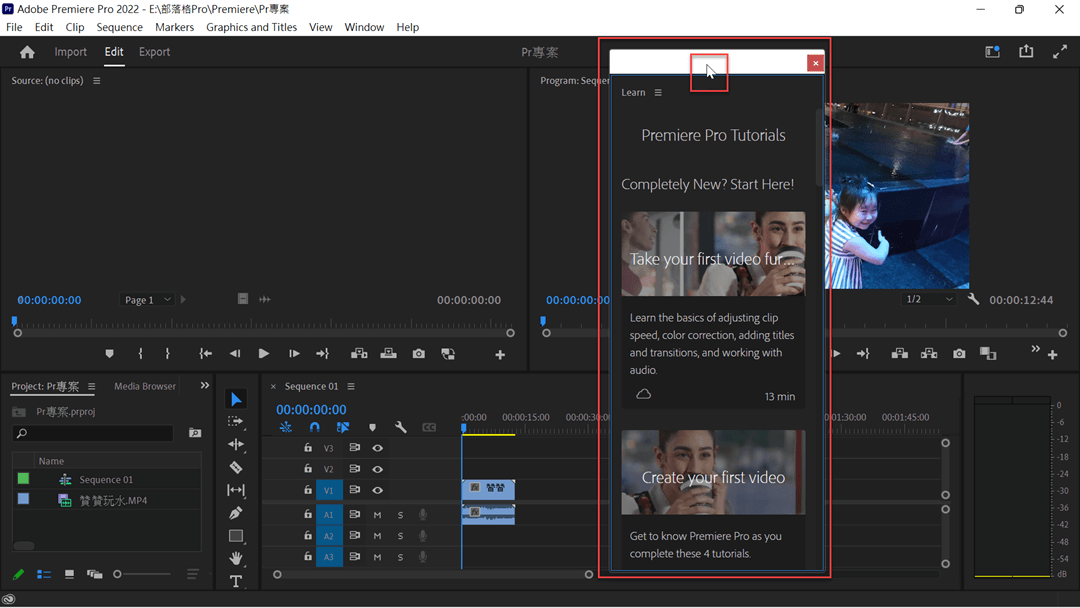Switch to the Import tab
Screen dimensions: 1080x608
[70, 52]
